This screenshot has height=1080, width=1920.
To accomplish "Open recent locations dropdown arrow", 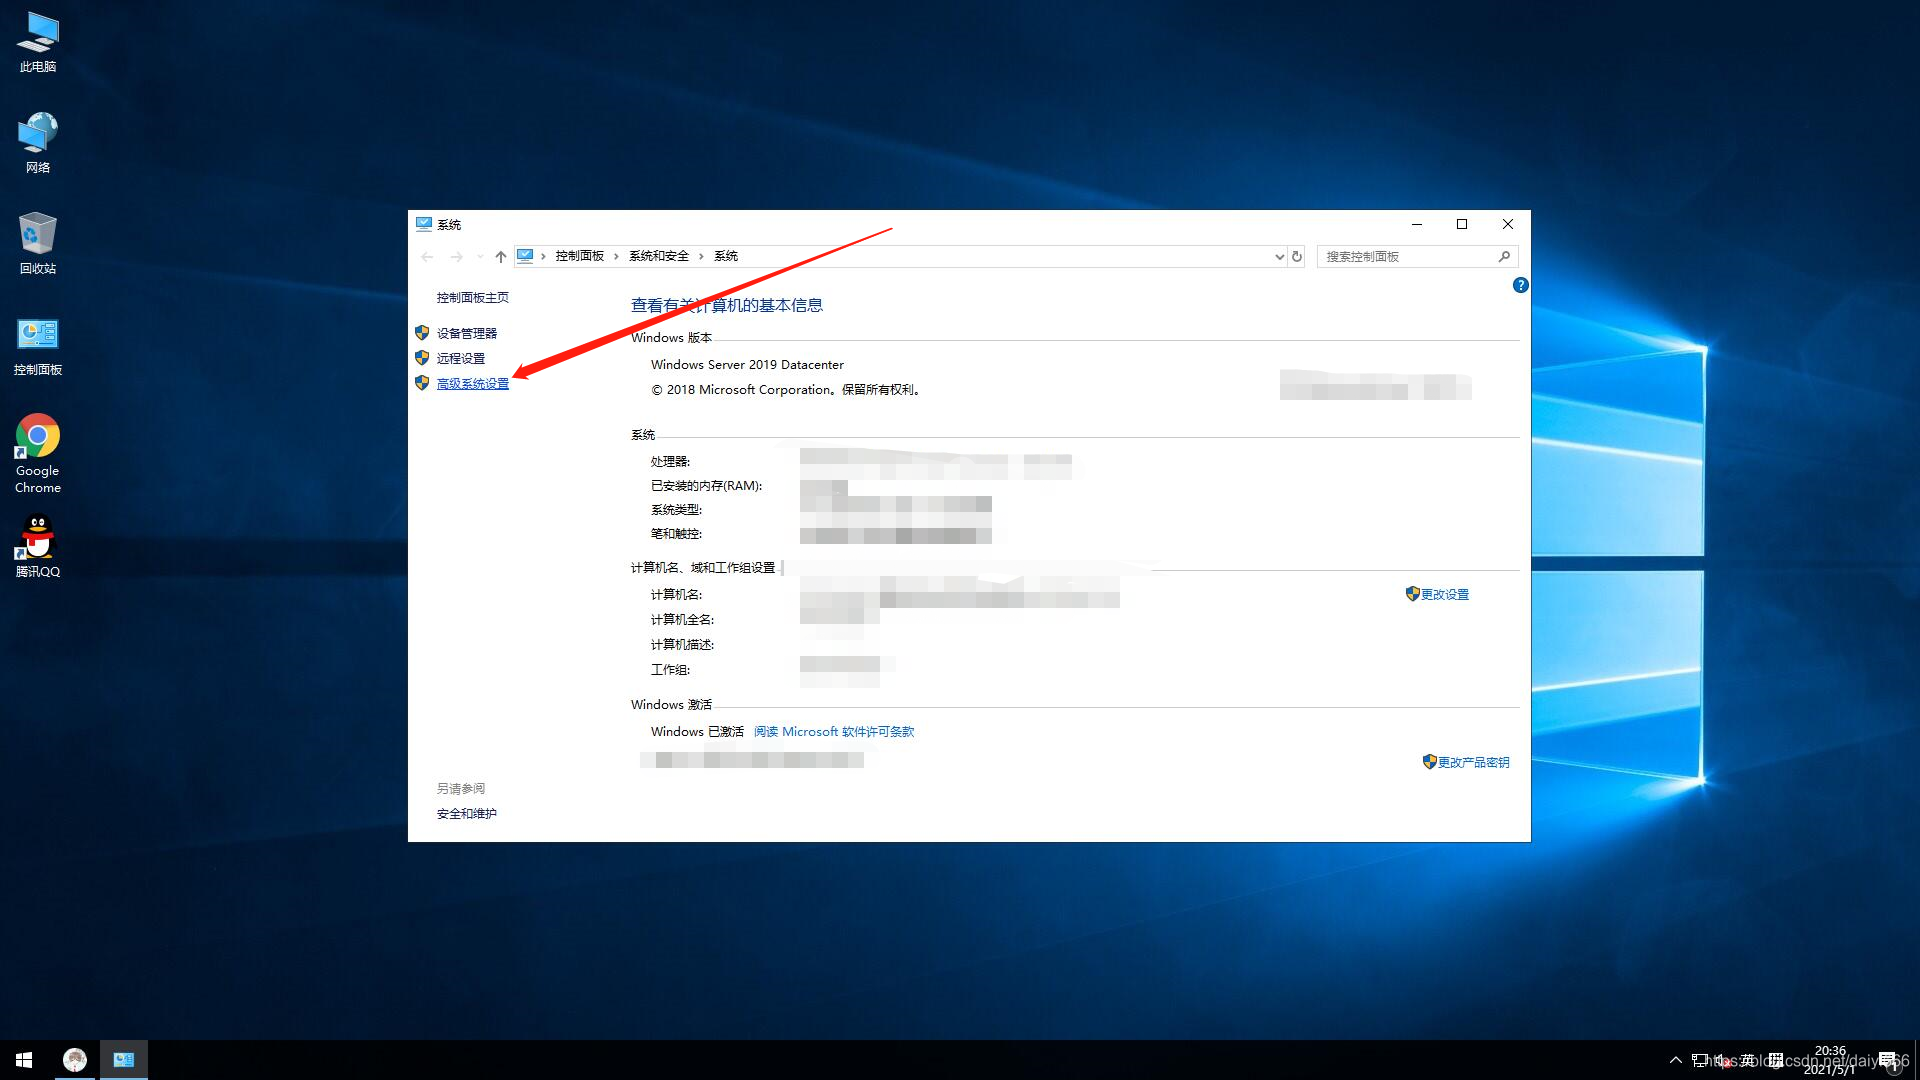I will (x=480, y=257).
